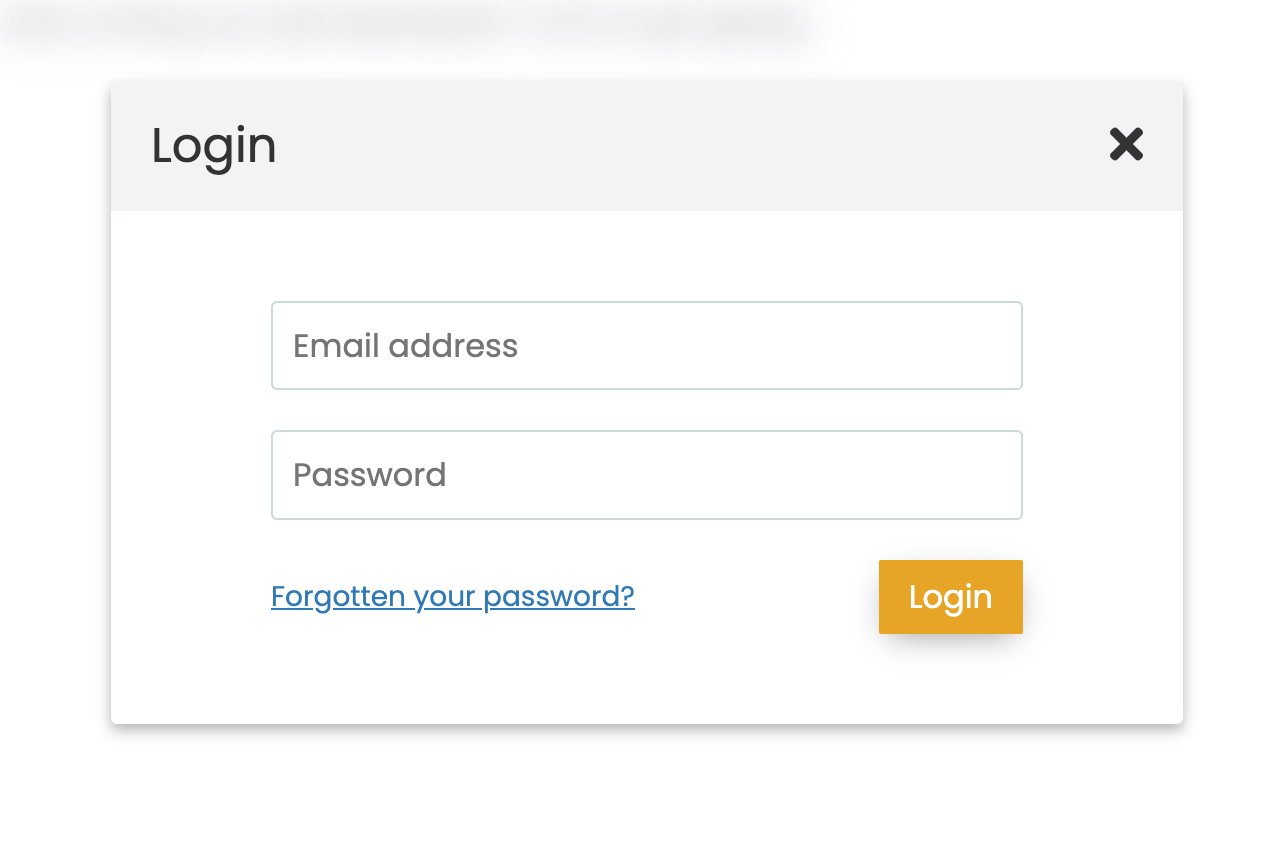Open the Forgotten your password link
The image size is (1284, 866).
[452, 596]
